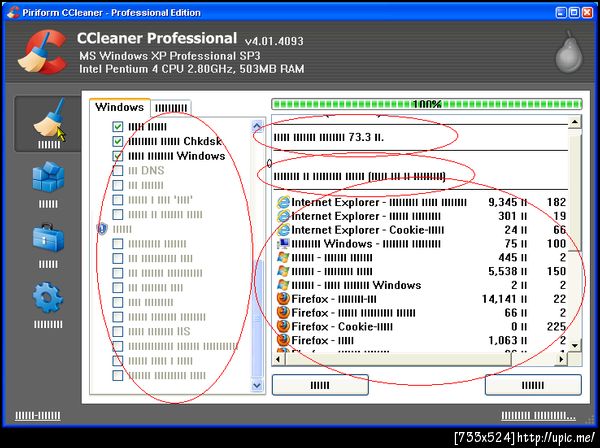The image size is (600, 448).
Task: Click the Internet Explorer icon in the 301 row
Action: click(283, 216)
